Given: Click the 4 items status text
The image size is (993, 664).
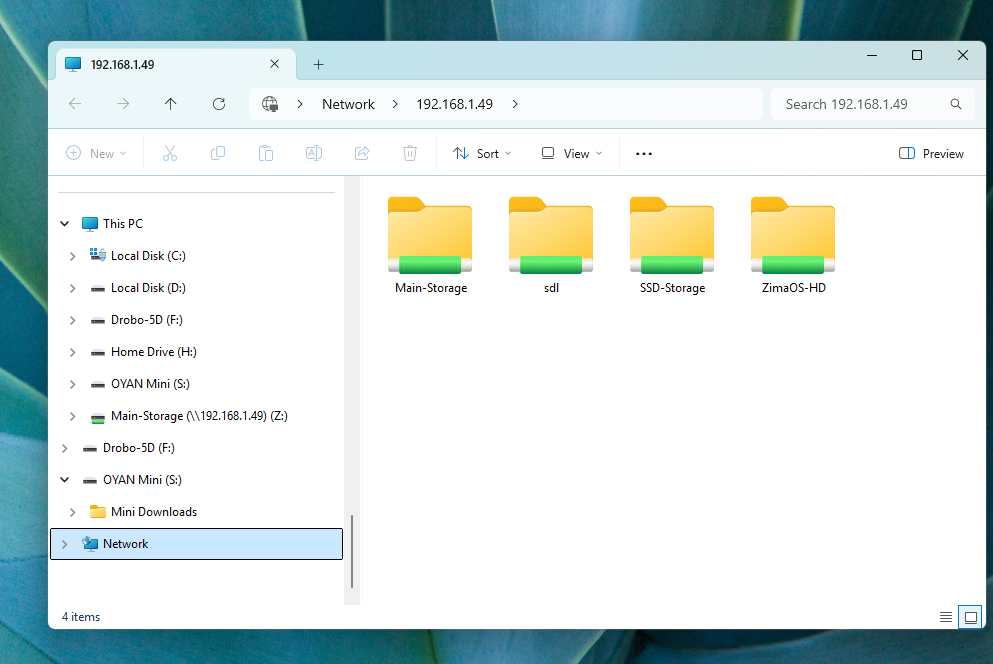Looking at the screenshot, I should click(81, 616).
